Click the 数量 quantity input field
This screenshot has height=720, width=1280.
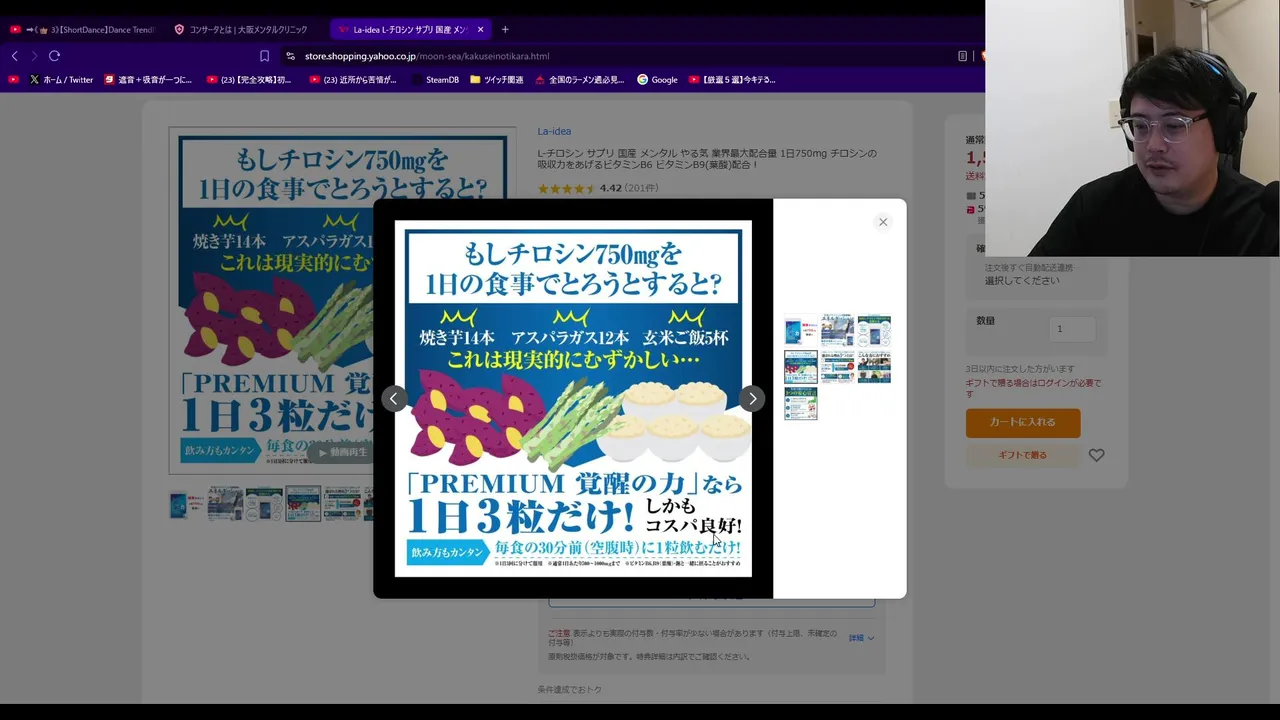(x=1072, y=329)
